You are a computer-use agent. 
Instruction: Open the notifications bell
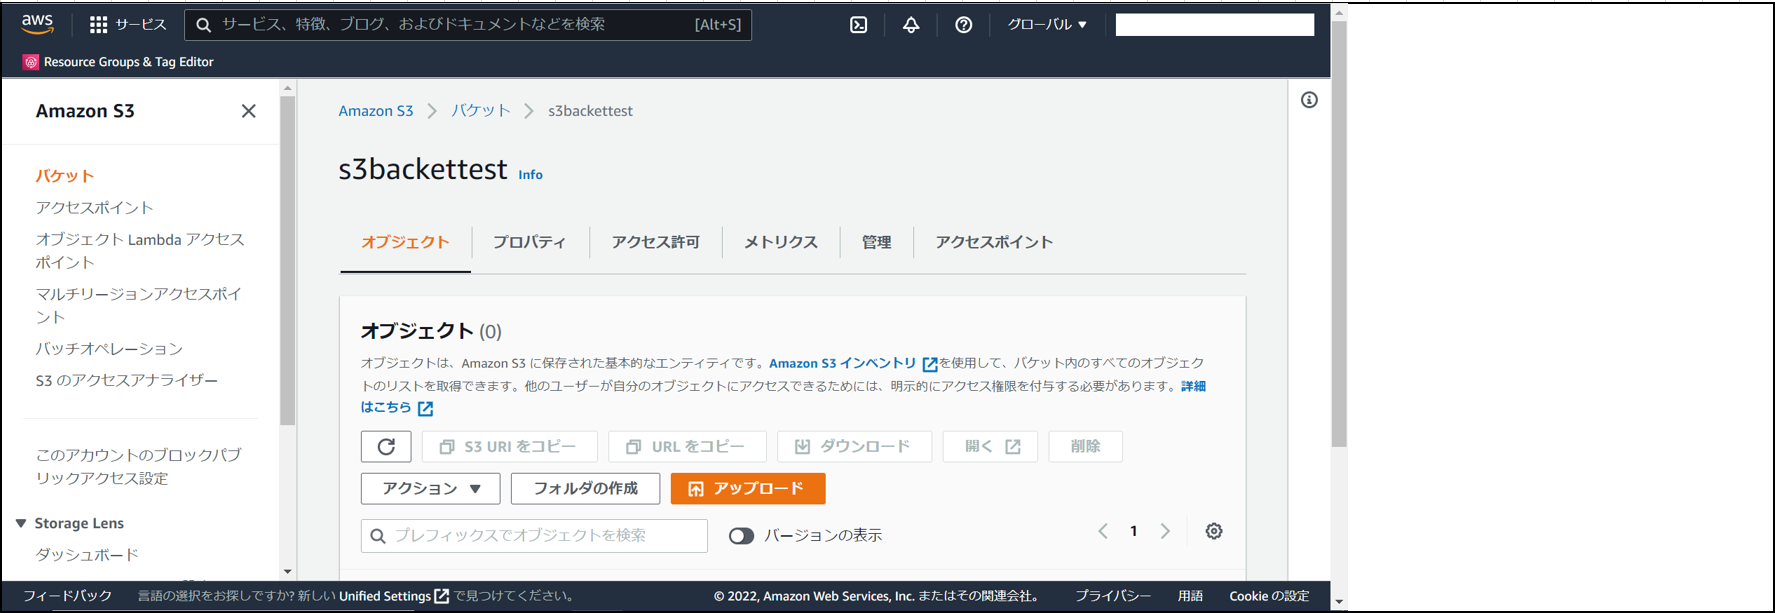(911, 25)
